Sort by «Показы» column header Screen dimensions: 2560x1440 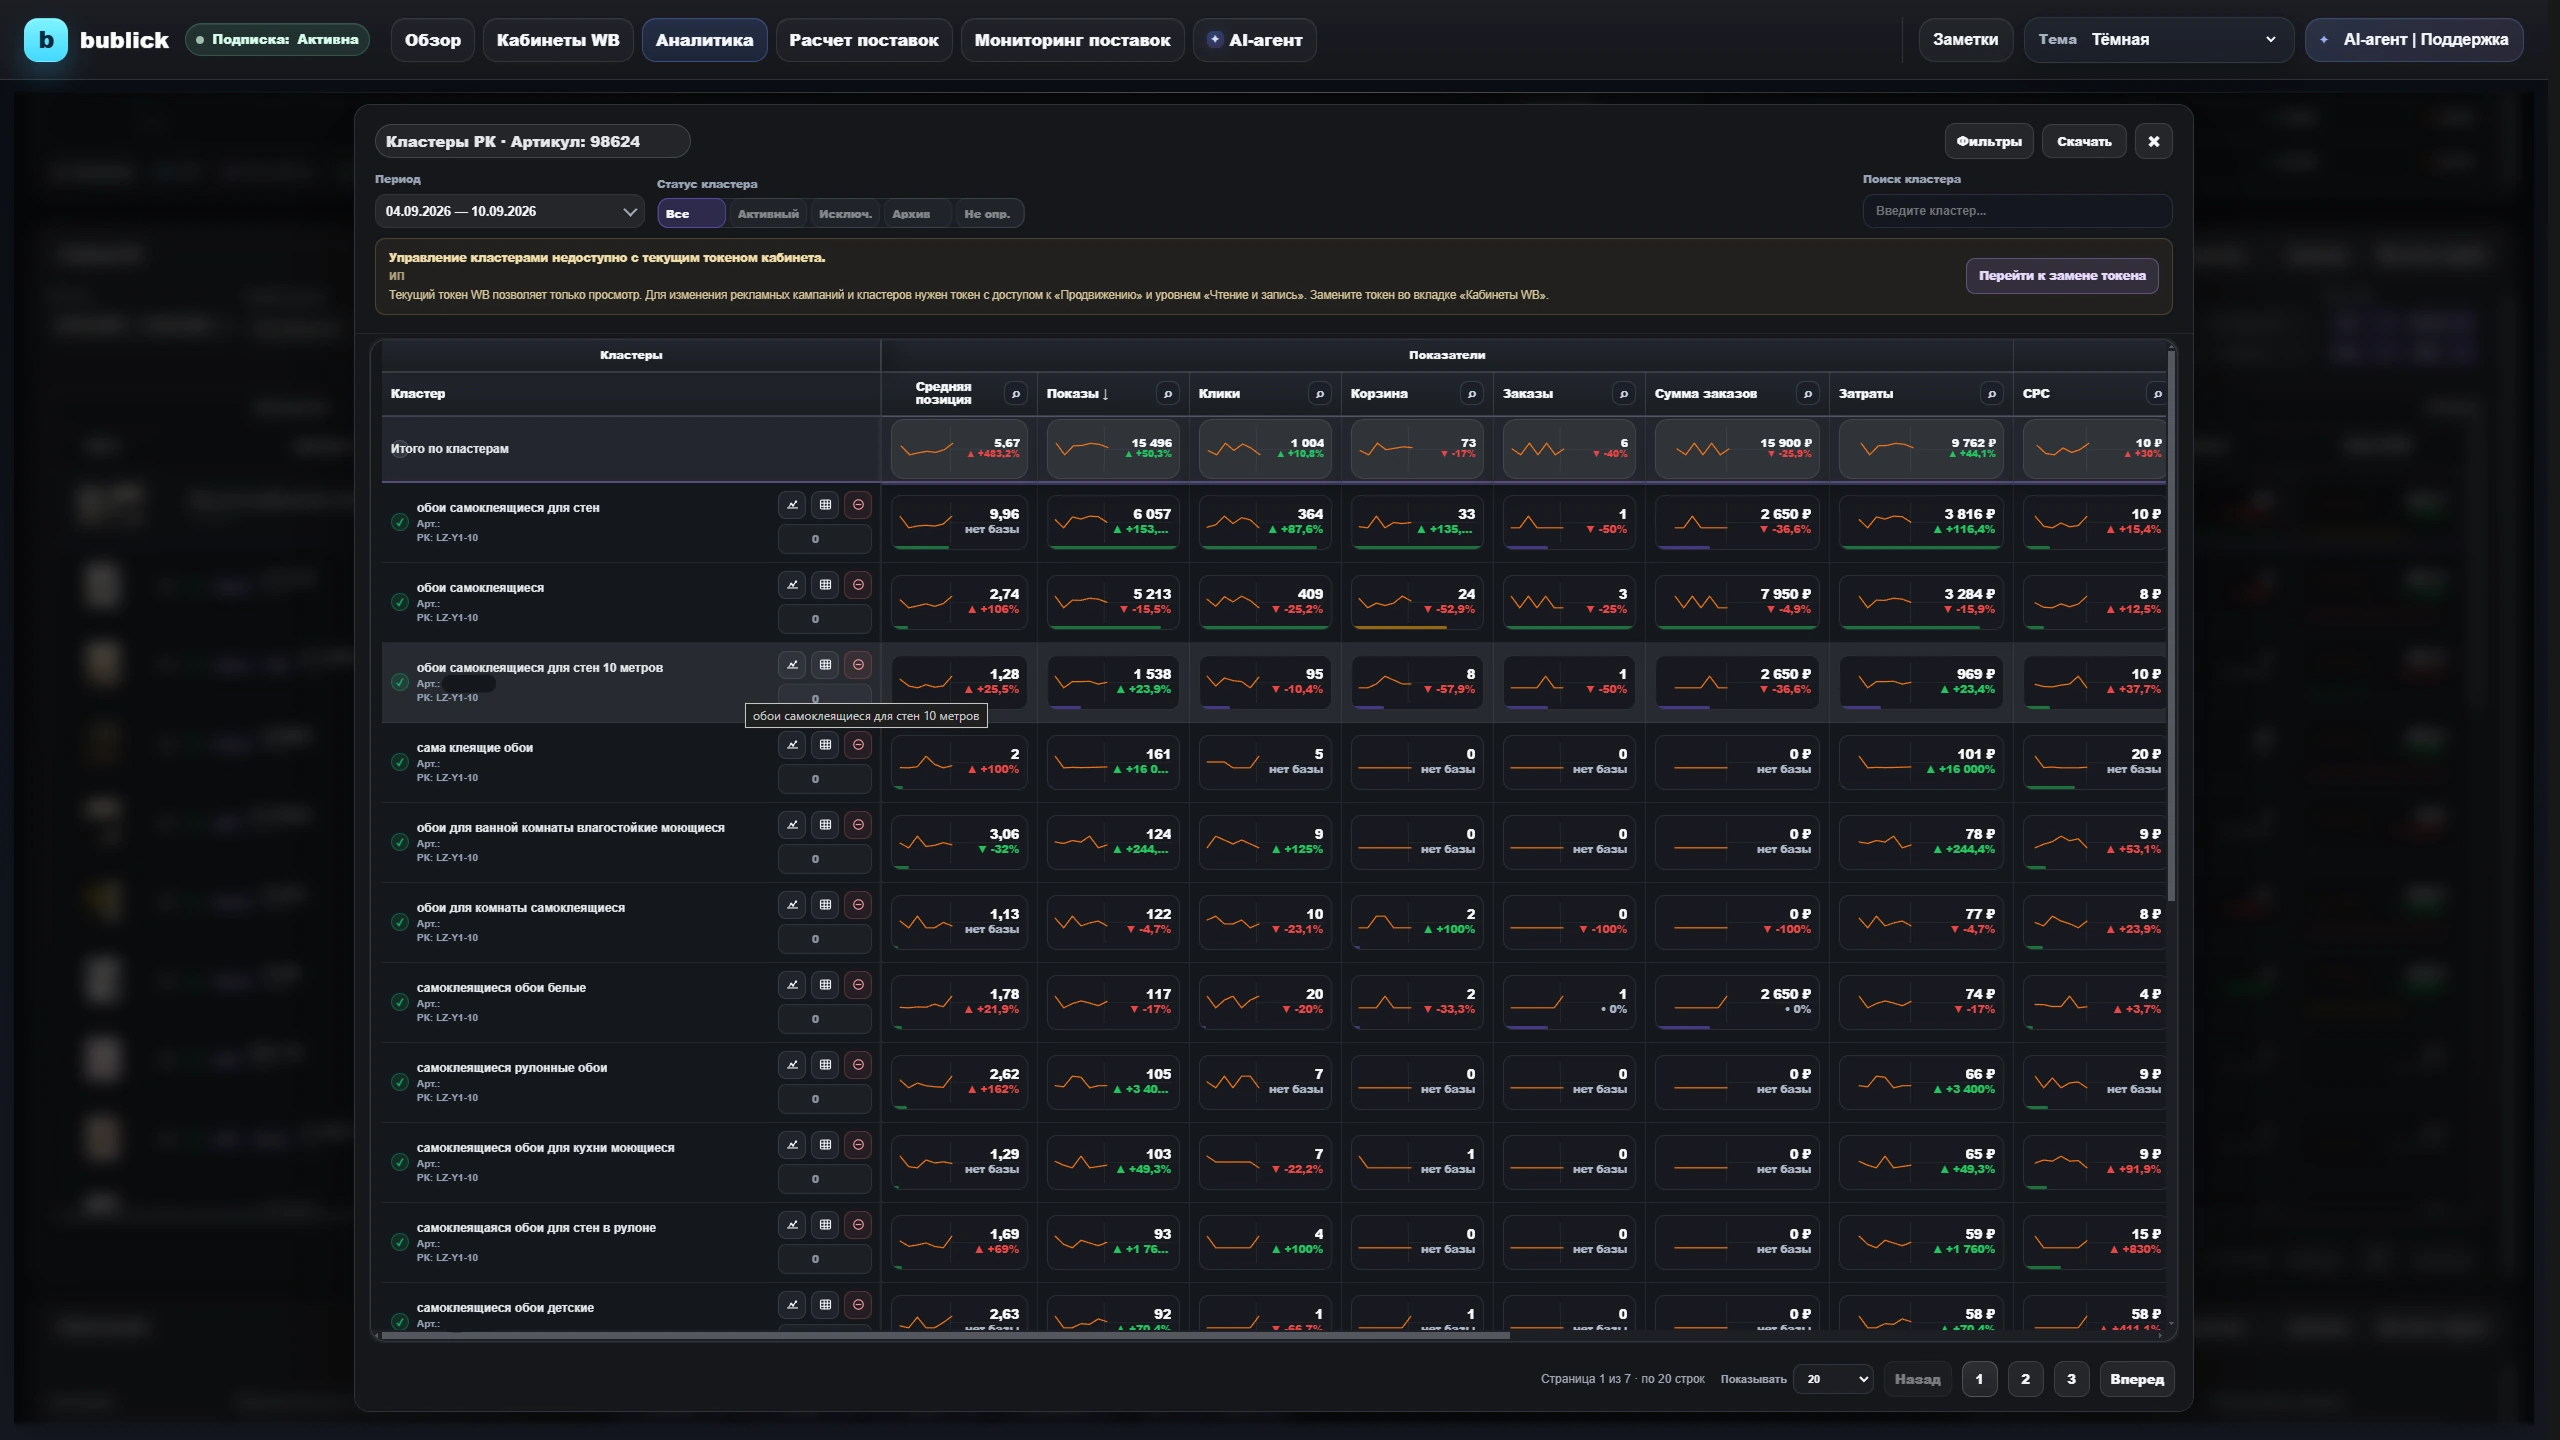1077,394
